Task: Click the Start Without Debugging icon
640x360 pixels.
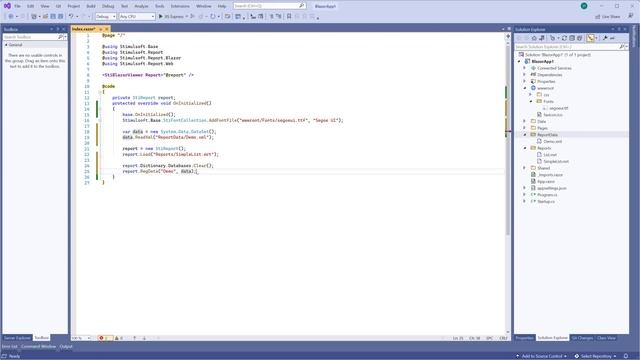Action: pos(193,16)
